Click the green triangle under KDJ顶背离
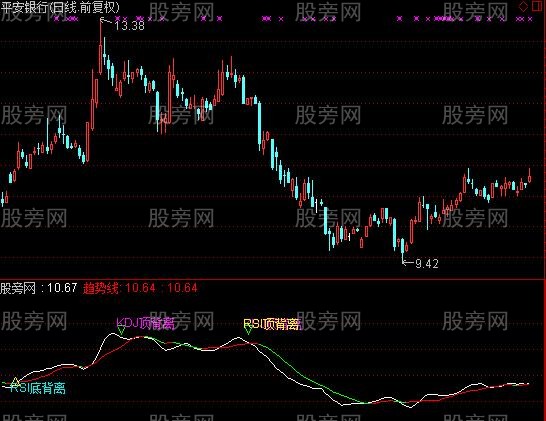 tap(121, 330)
